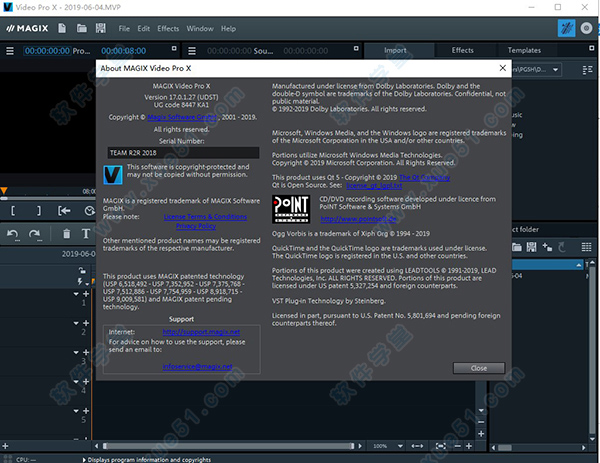Open the source monitor hamburger menu
This screenshot has width=600, height=463.
tap(192, 51)
